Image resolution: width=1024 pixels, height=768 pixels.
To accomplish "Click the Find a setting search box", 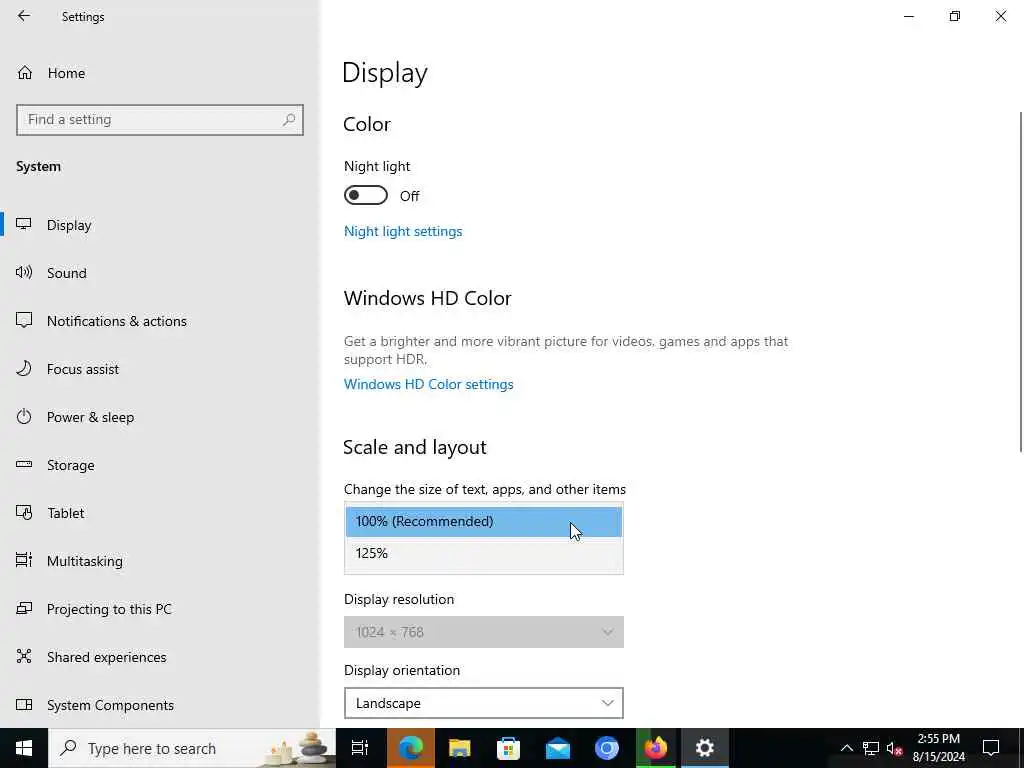I will pos(160,120).
